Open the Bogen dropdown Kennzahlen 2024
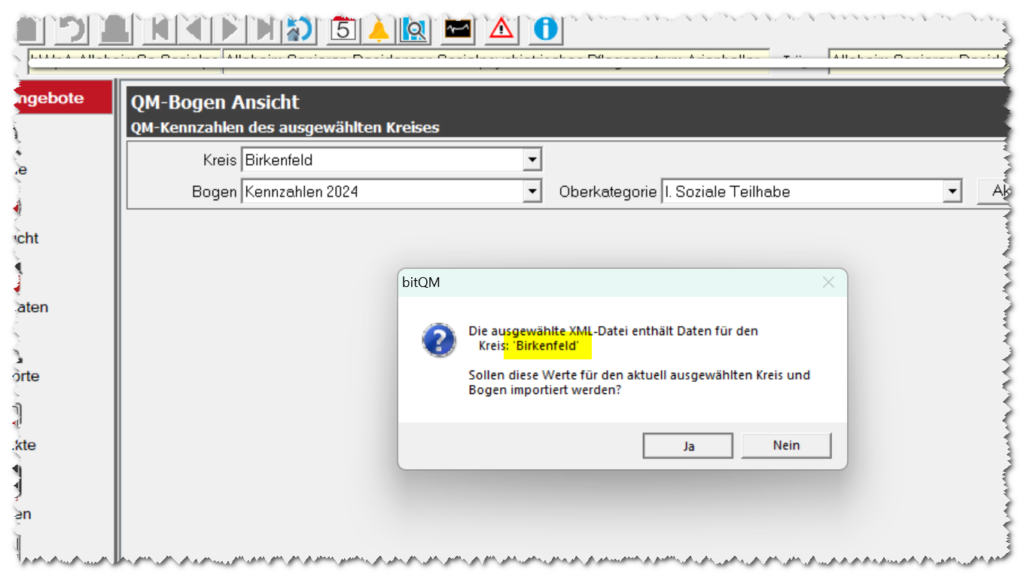Viewport: 1024px width, 577px height. [532, 191]
